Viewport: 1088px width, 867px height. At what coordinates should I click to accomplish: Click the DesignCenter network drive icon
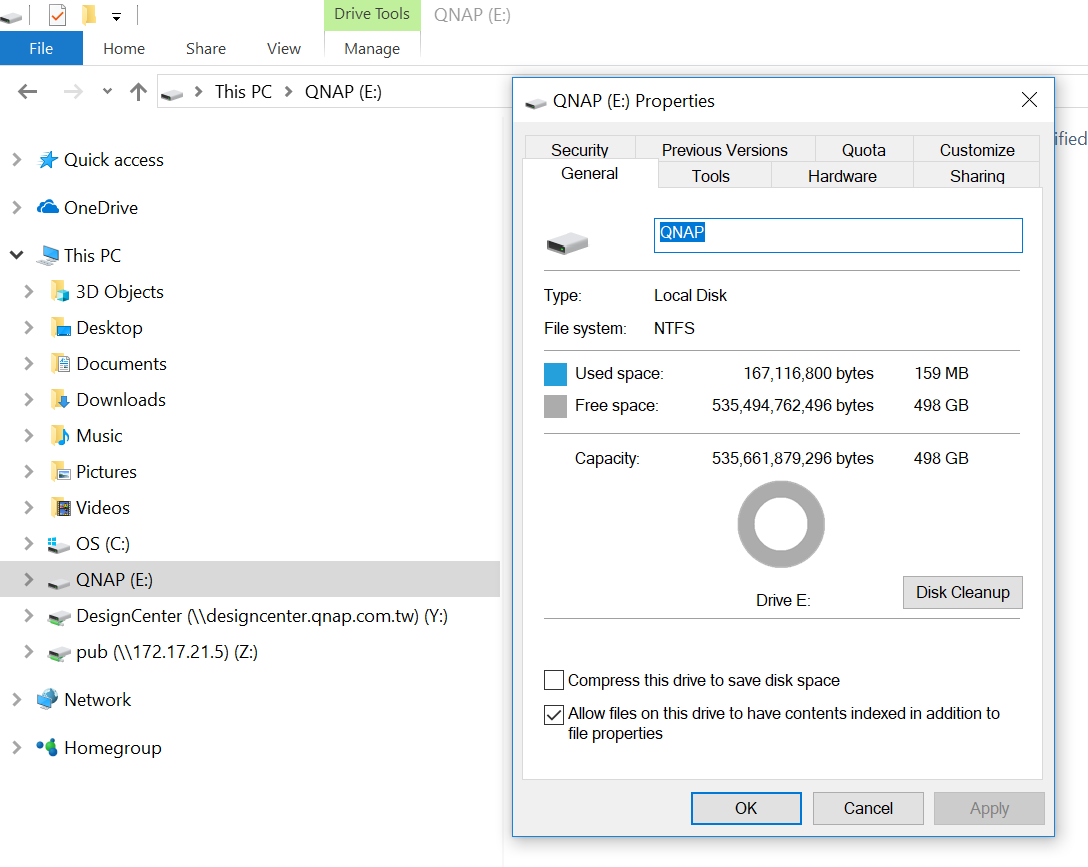pyautogui.click(x=60, y=616)
